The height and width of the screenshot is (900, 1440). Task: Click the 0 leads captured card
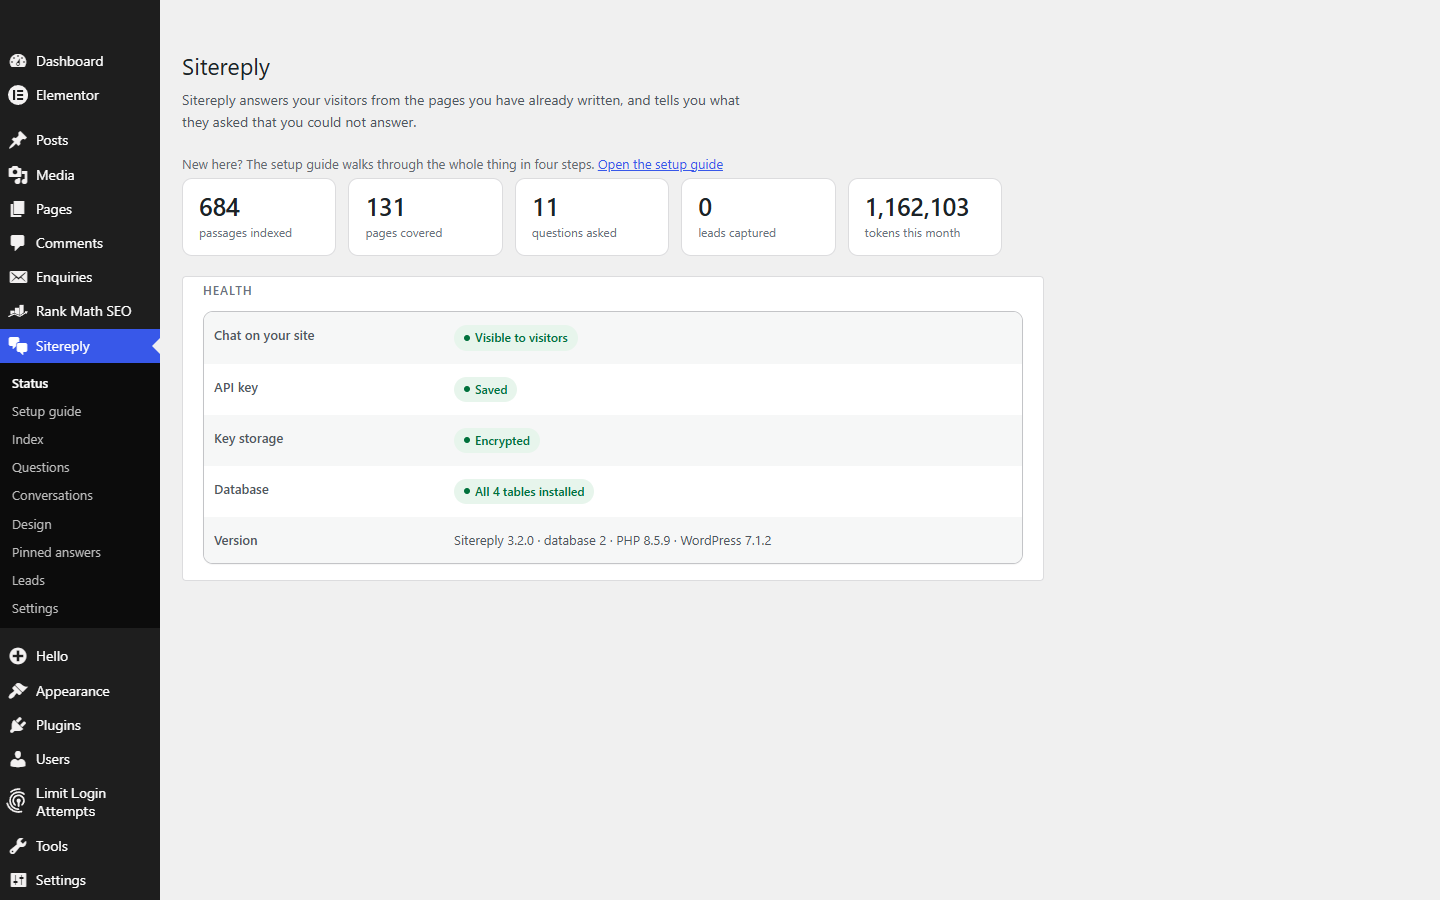[758, 217]
